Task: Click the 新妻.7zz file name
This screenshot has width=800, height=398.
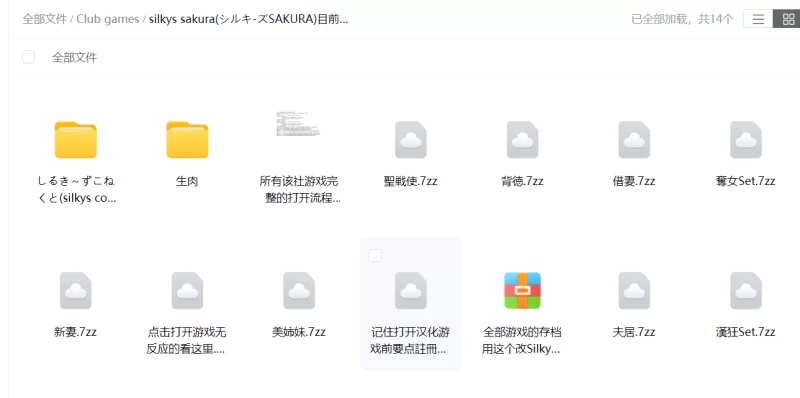Action: pyautogui.click(x=76, y=332)
